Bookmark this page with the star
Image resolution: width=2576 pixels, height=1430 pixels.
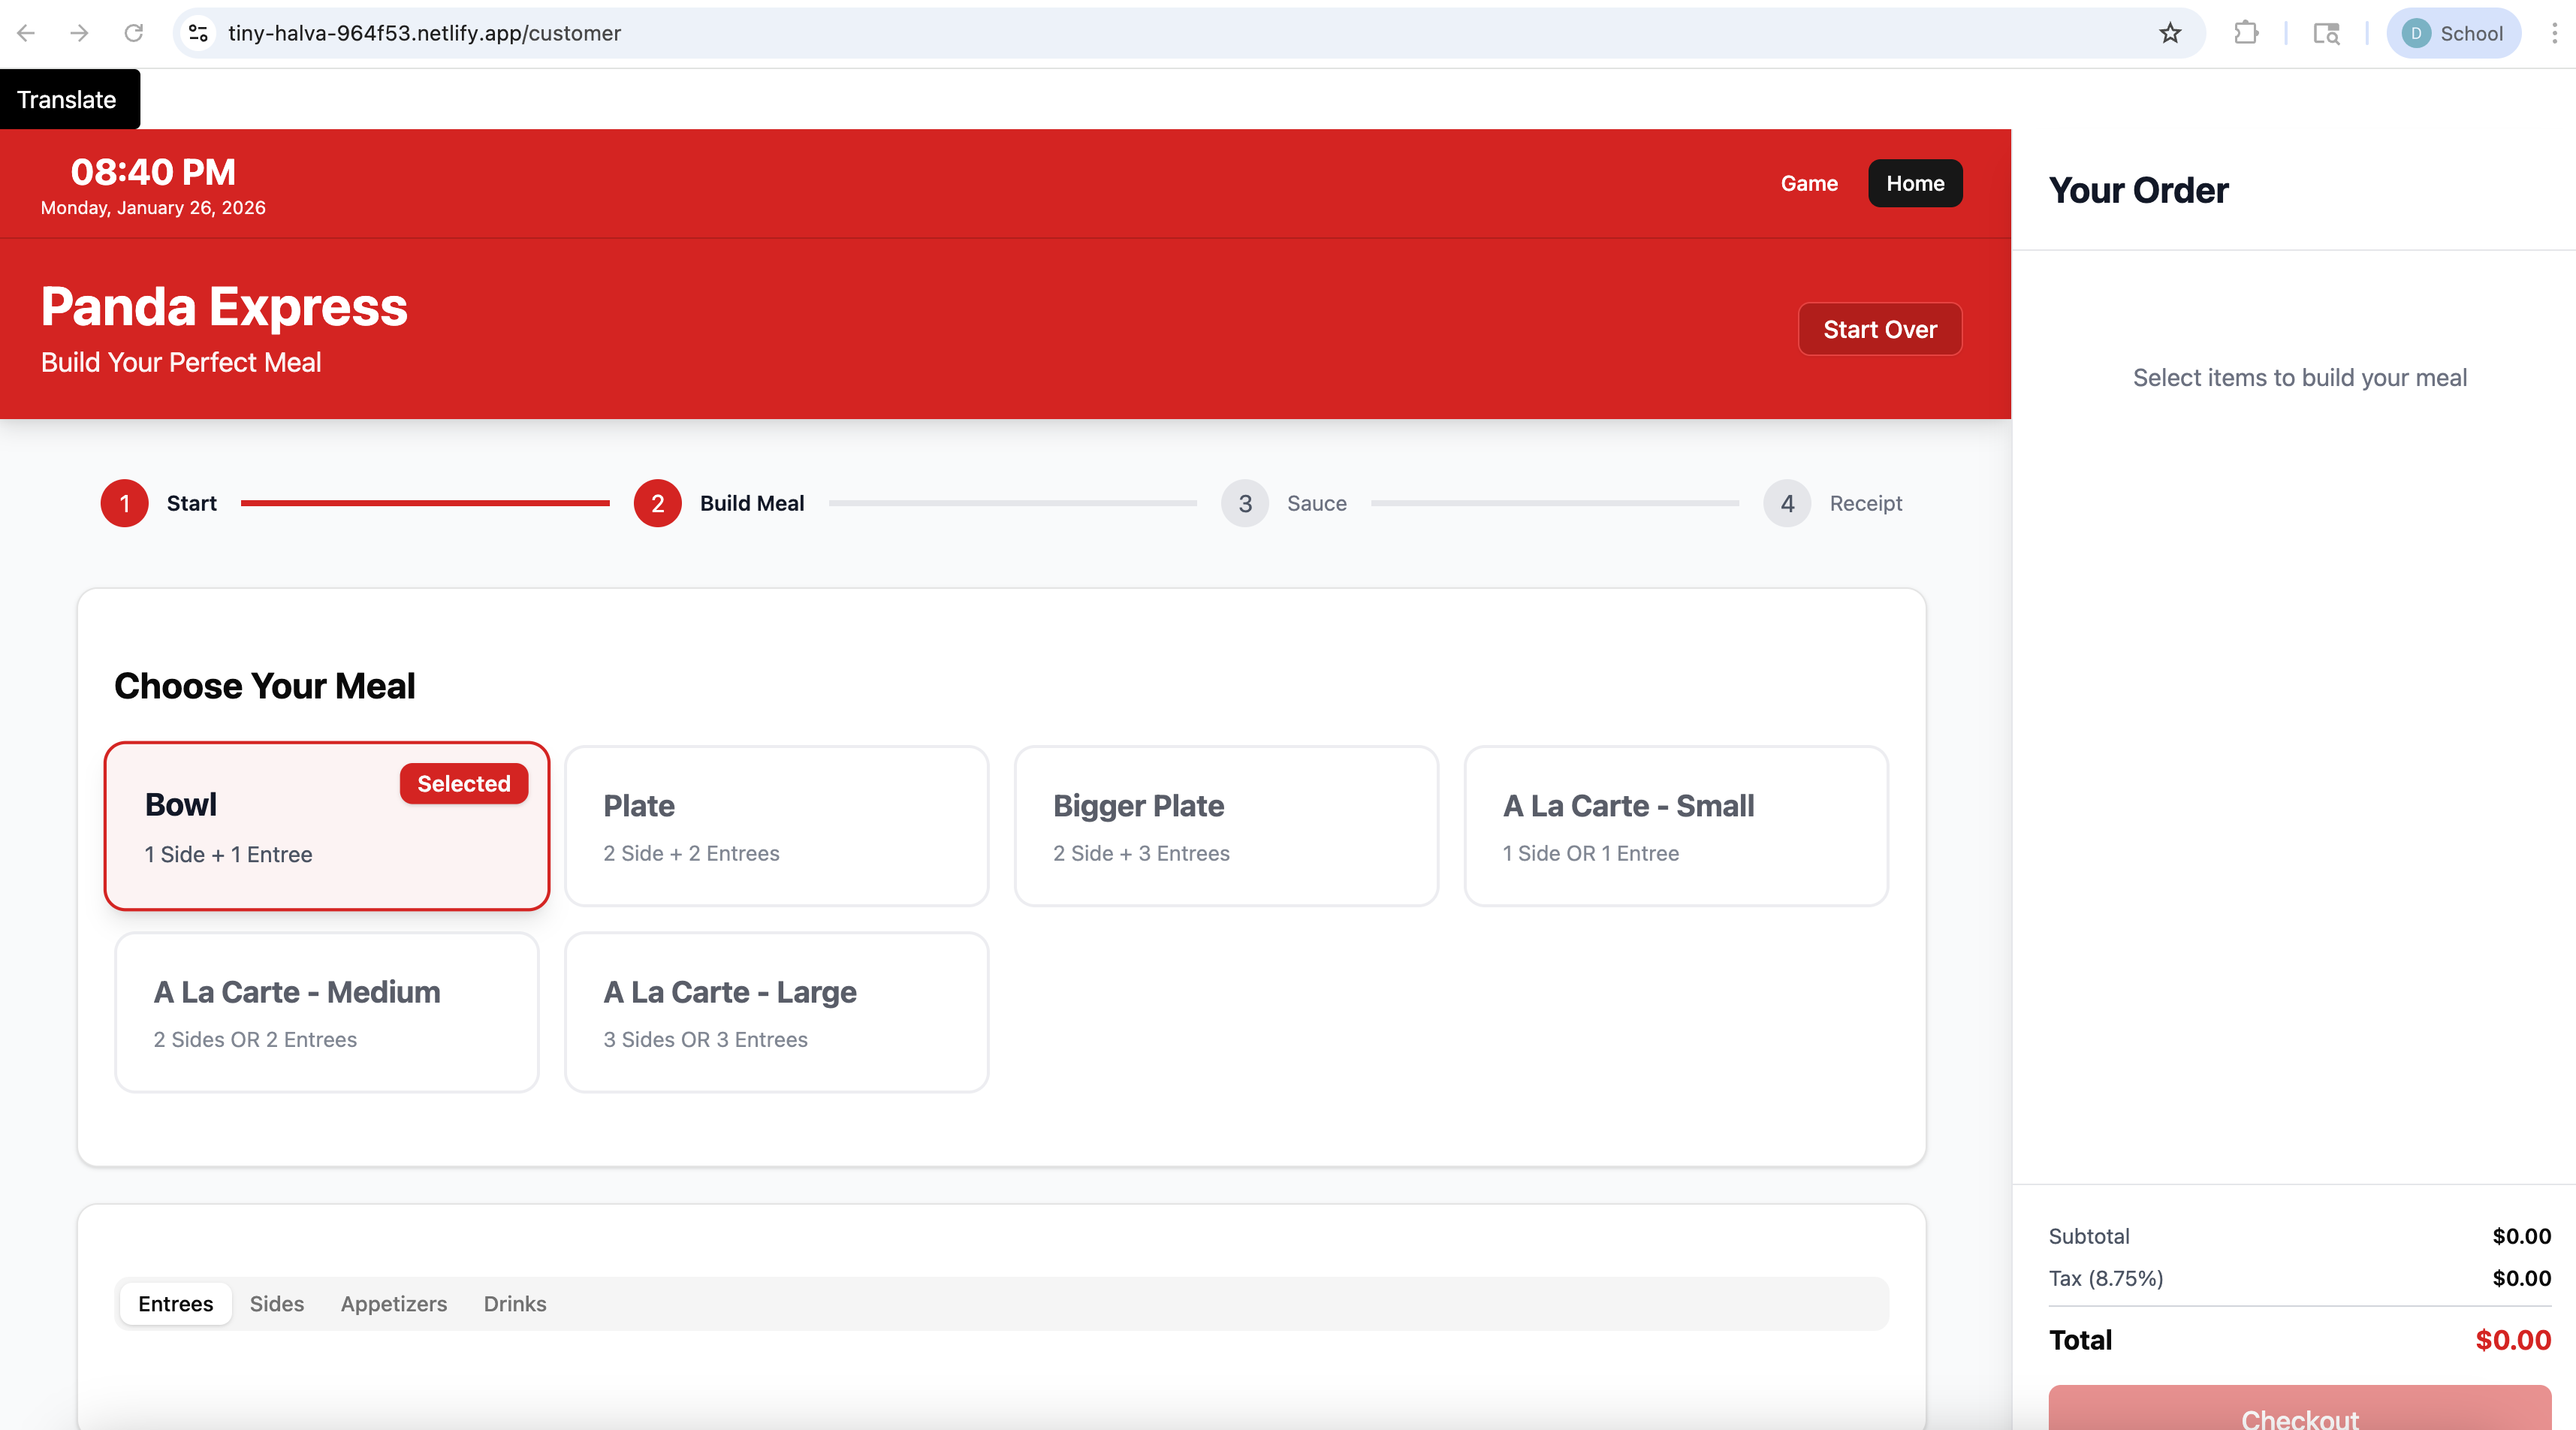2170,33
